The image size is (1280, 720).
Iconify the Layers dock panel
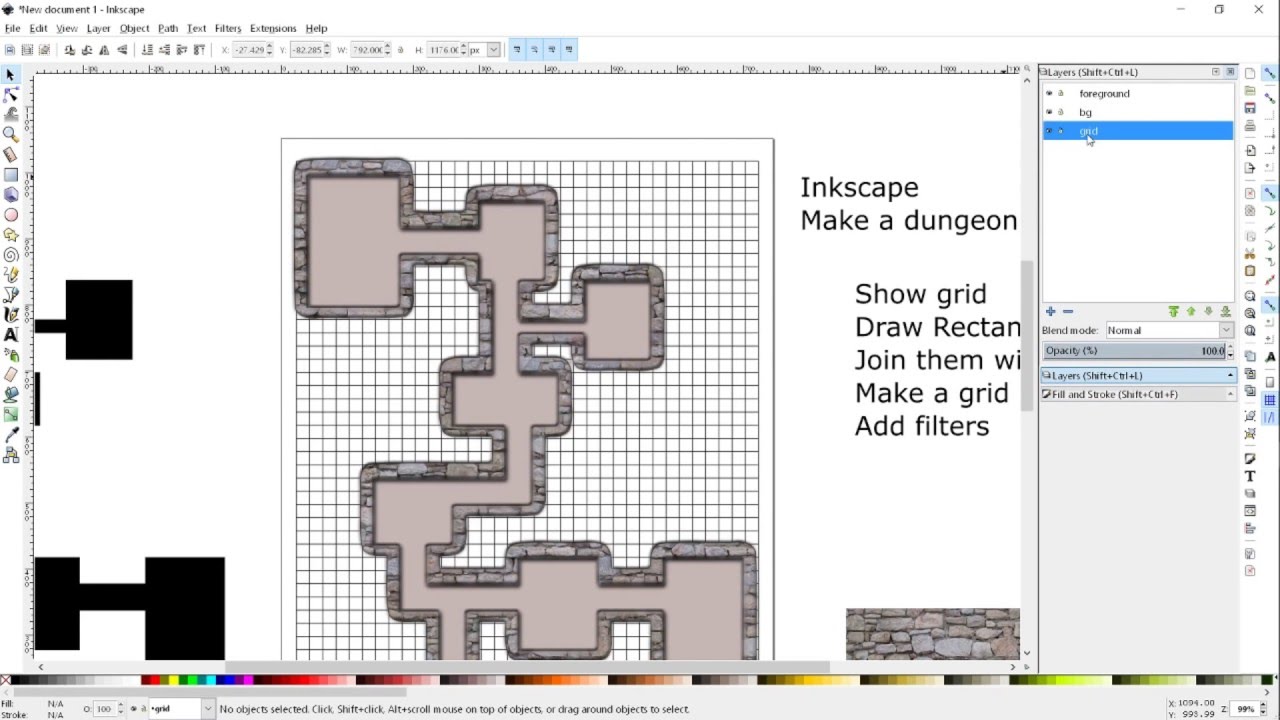(x=1216, y=72)
